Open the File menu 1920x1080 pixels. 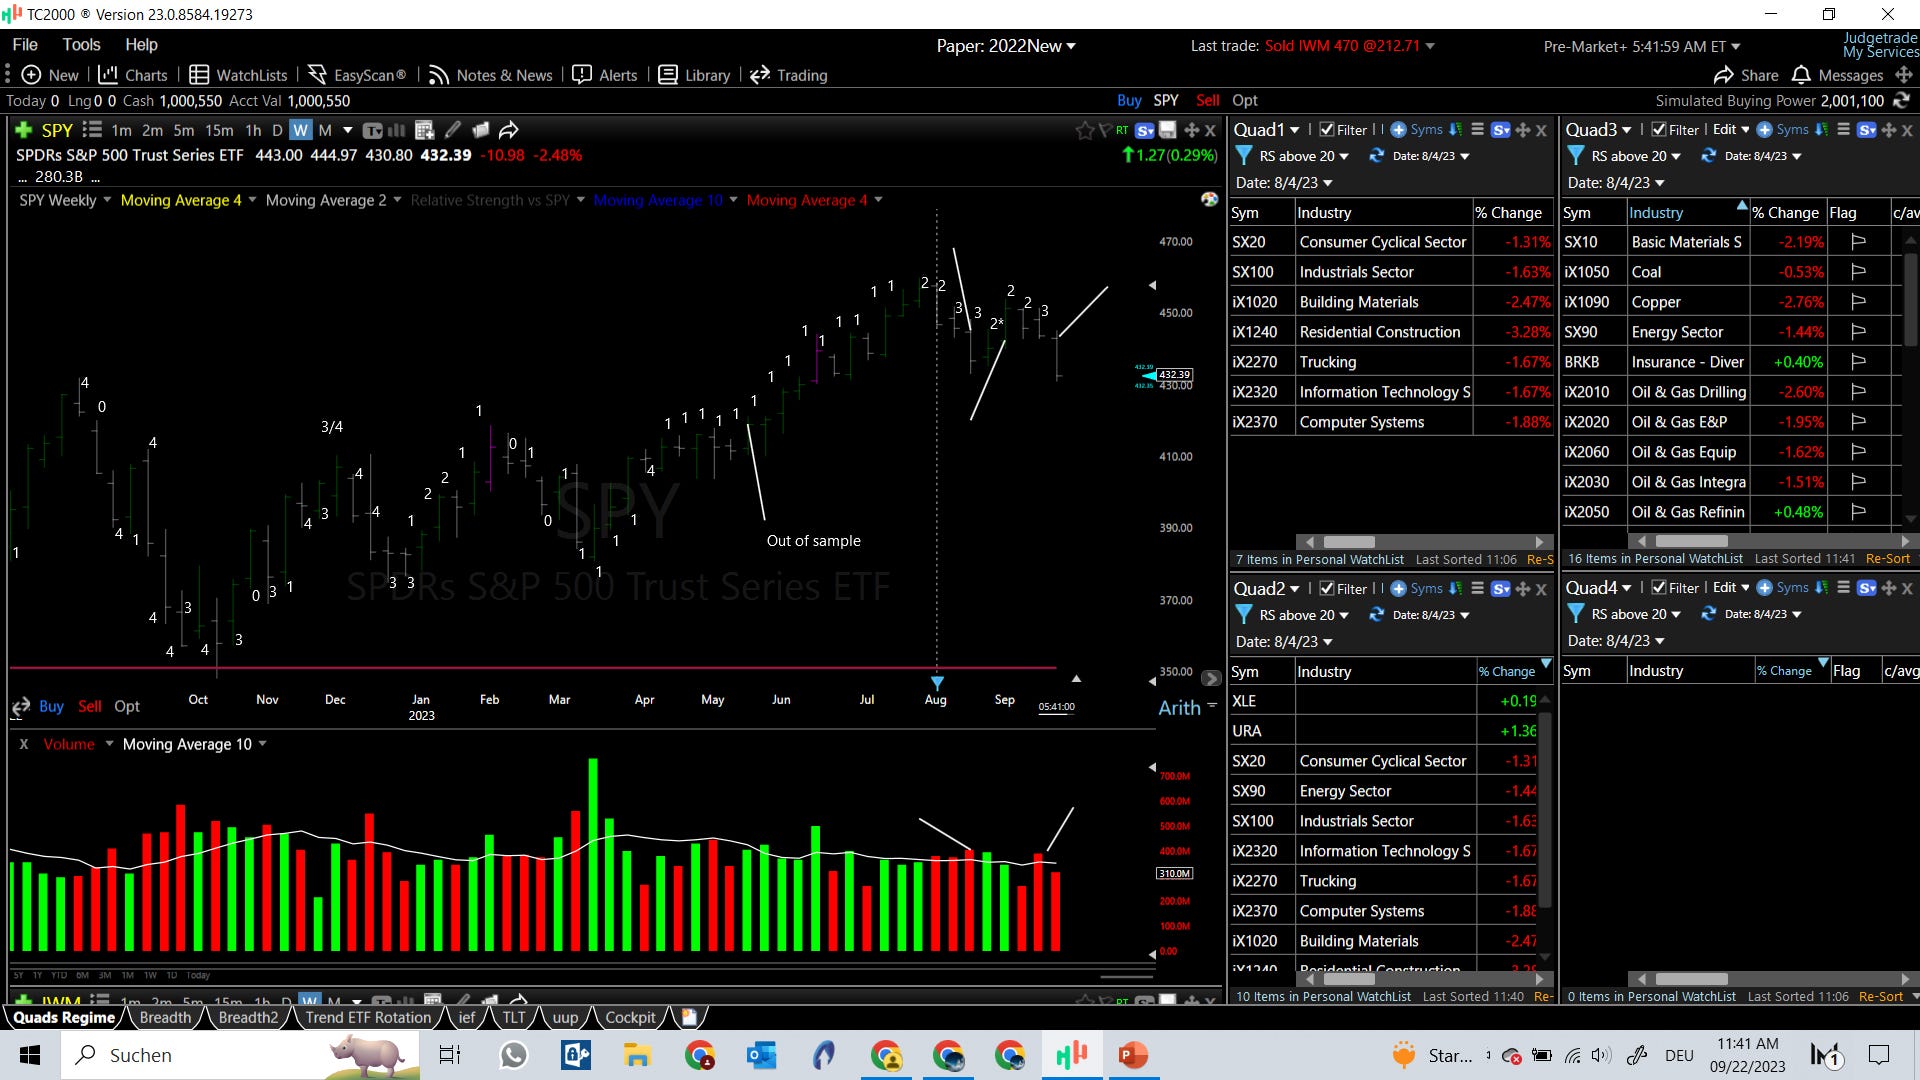coord(25,44)
